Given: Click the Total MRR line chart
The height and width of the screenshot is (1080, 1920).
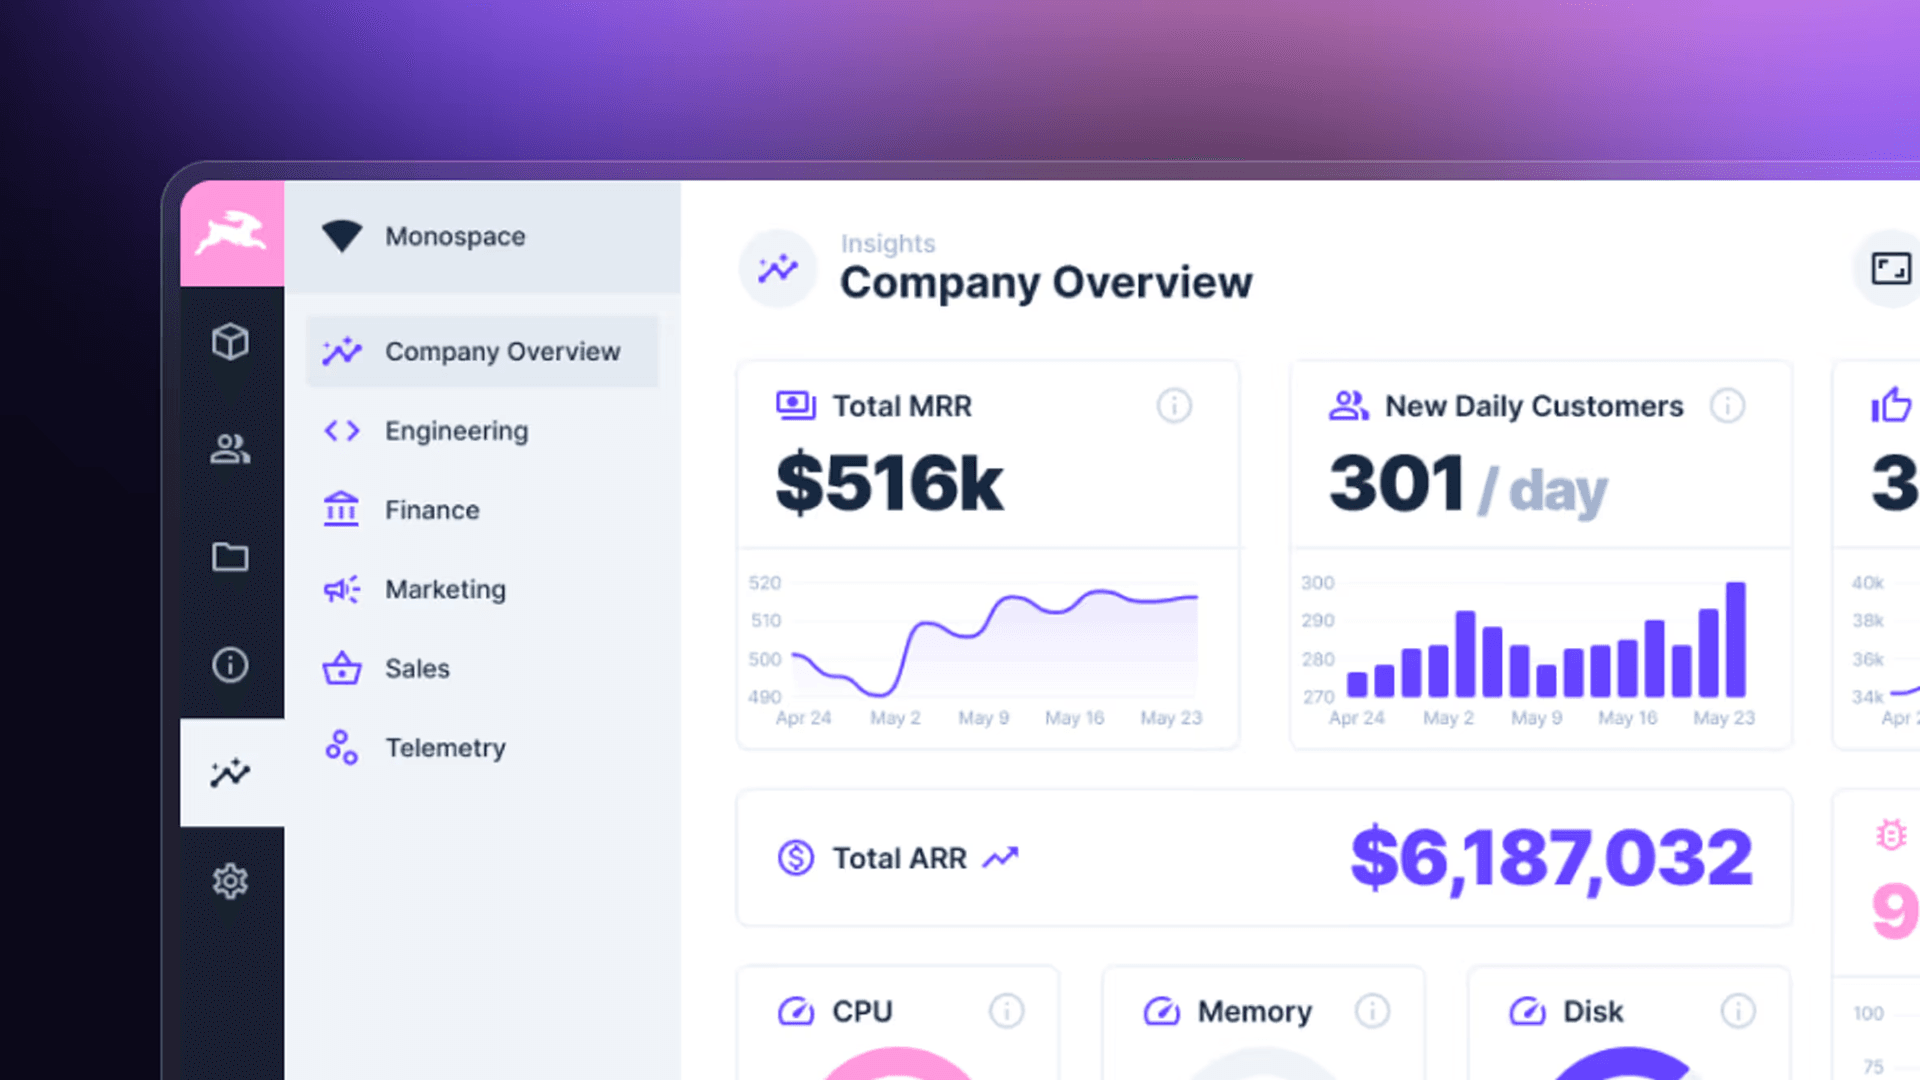Looking at the screenshot, I should click(995, 641).
